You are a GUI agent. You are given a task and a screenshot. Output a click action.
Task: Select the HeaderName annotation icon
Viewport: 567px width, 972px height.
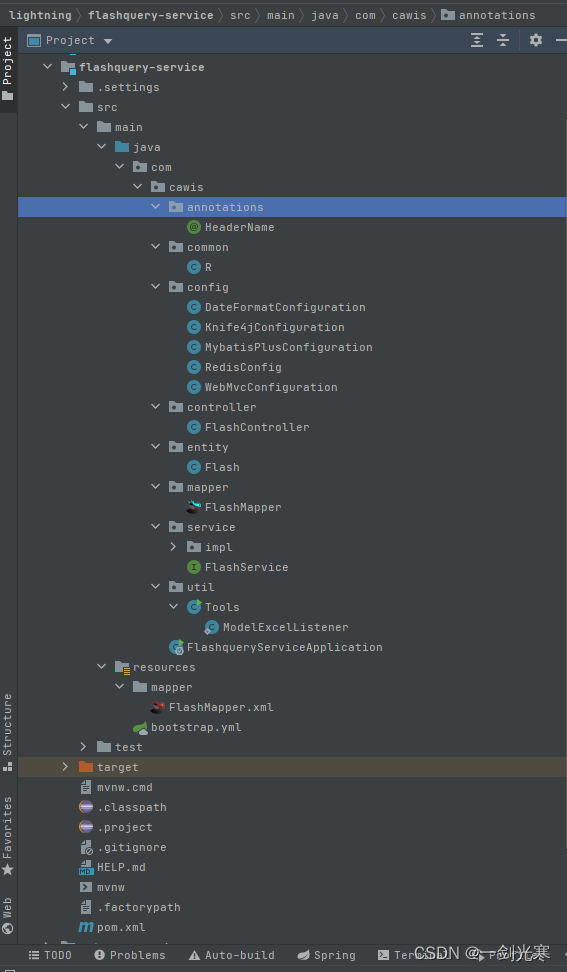coord(194,228)
